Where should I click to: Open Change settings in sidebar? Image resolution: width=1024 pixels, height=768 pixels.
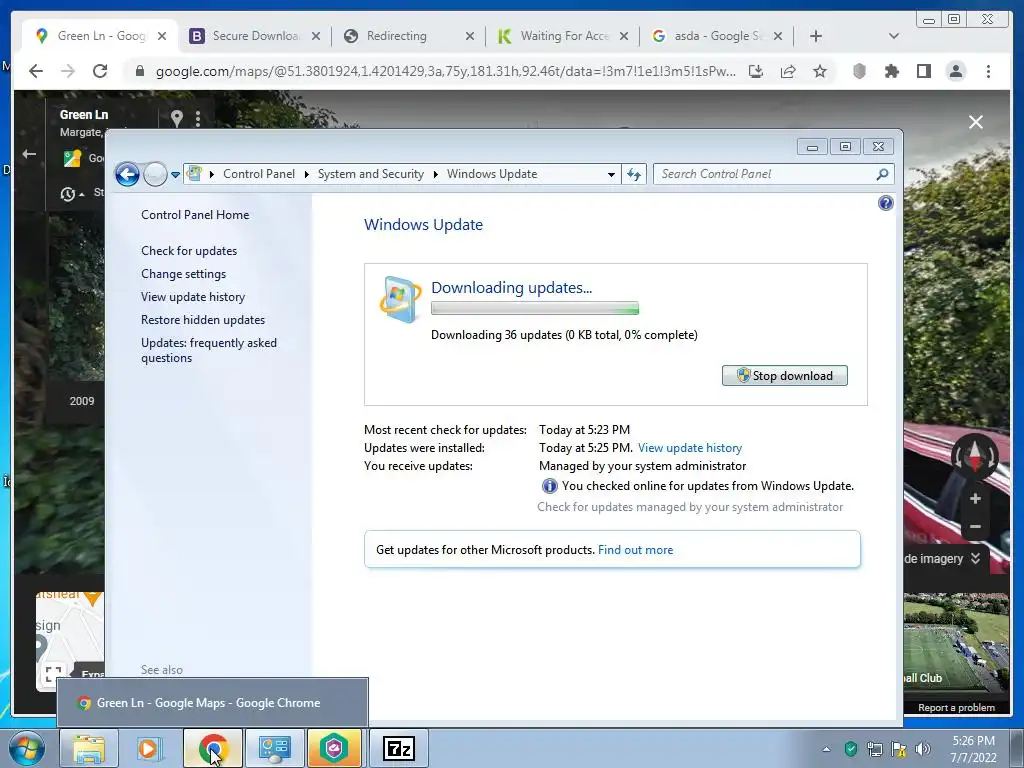coord(184,274)
